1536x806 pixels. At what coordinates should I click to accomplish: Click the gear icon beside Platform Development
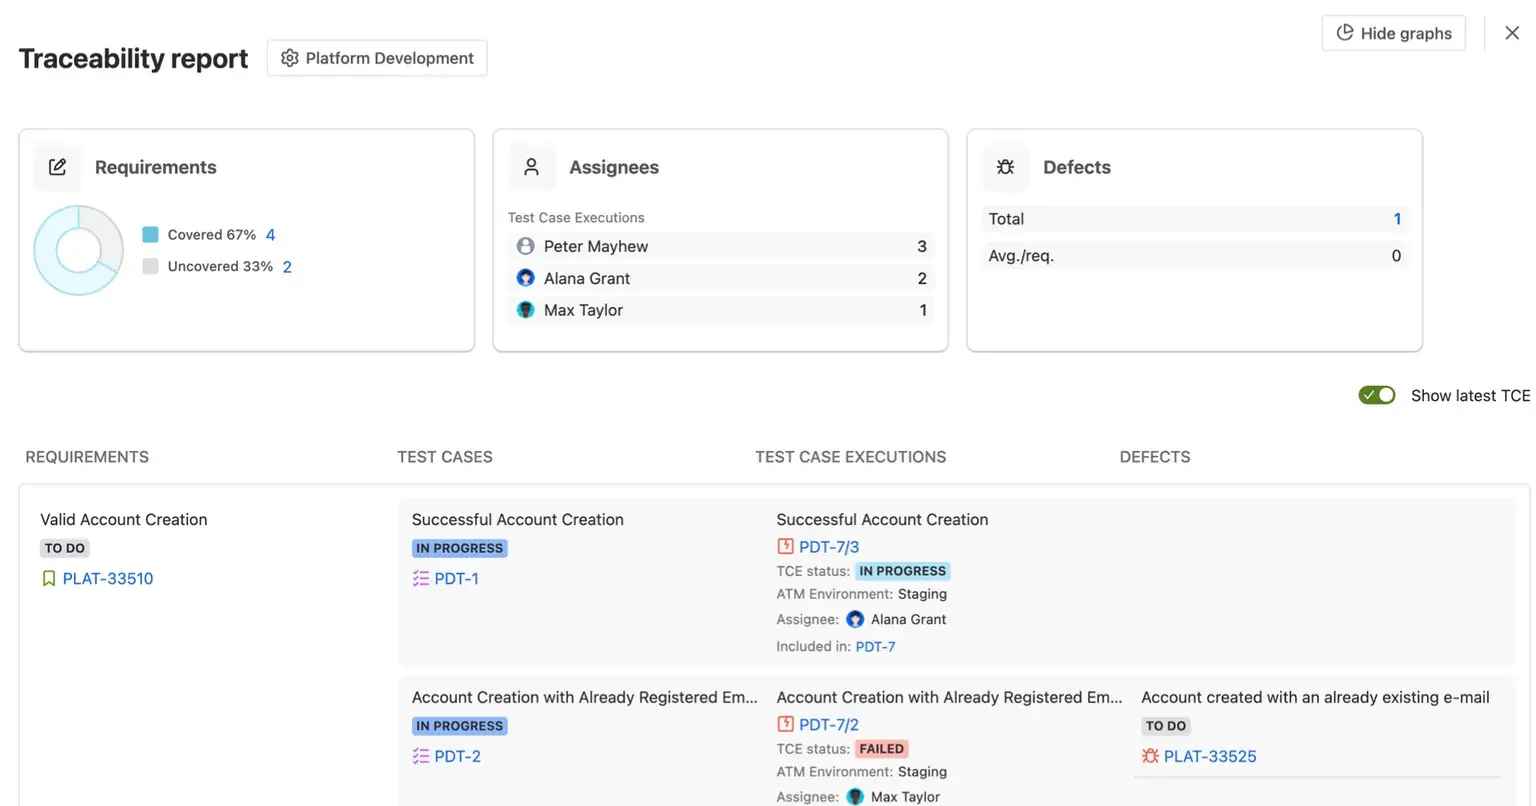pyautogui.click(x=289, y=58)
